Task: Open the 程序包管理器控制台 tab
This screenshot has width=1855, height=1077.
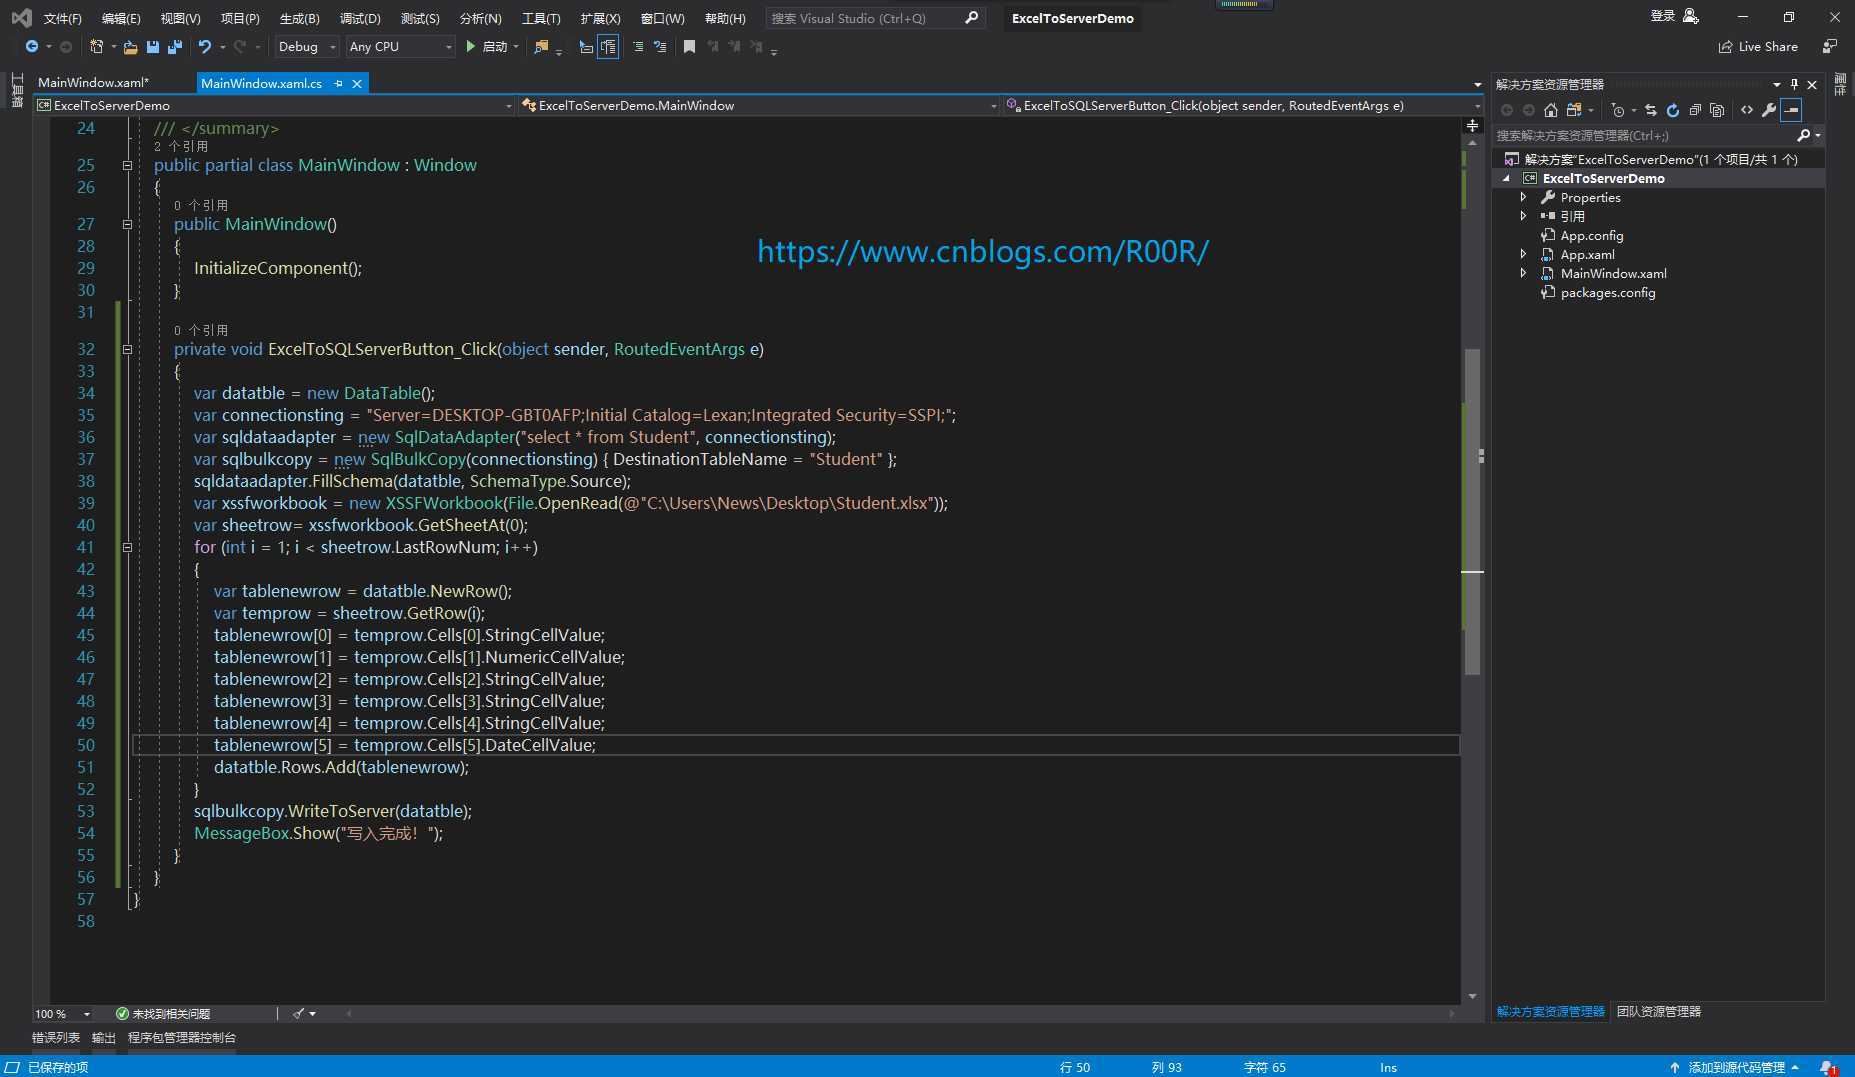Action: (182, 1038)
